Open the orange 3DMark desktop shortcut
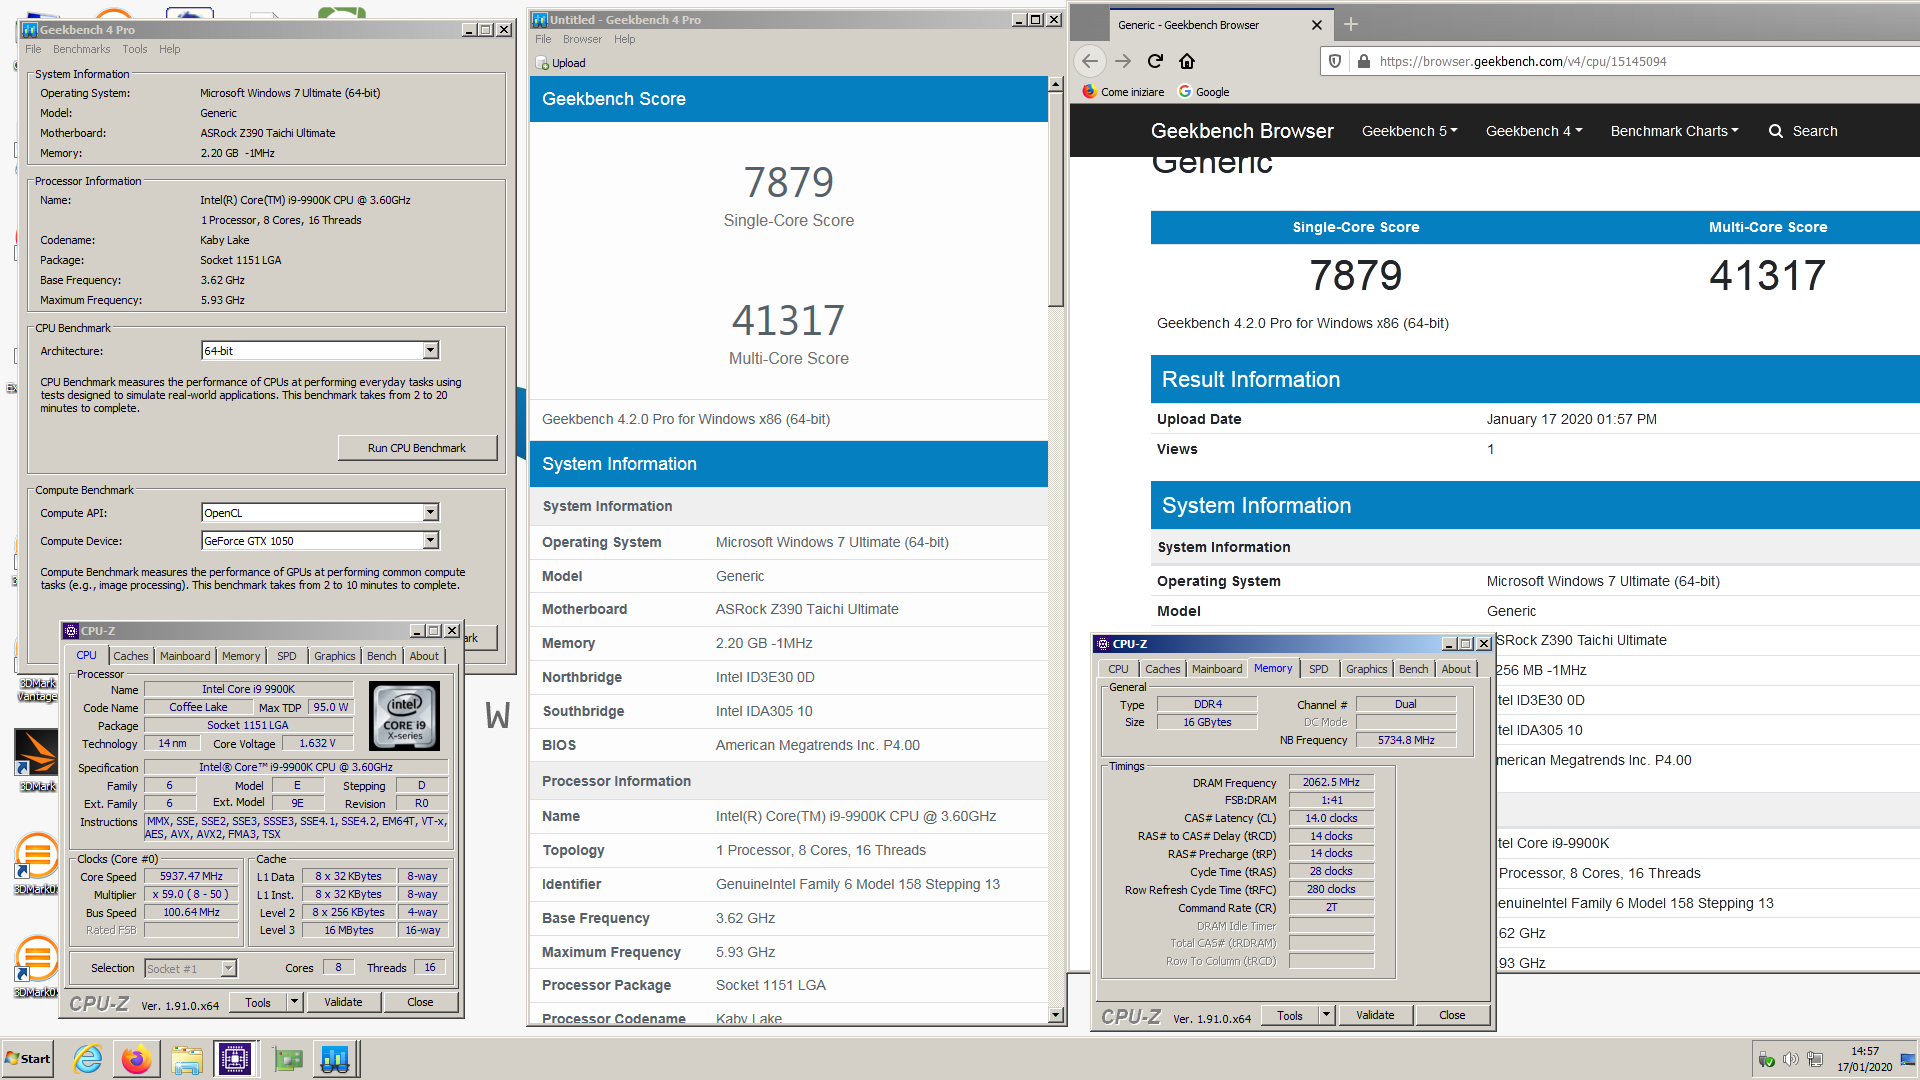Screen dimensions: 1920x1080 click(x=37, y=760)
